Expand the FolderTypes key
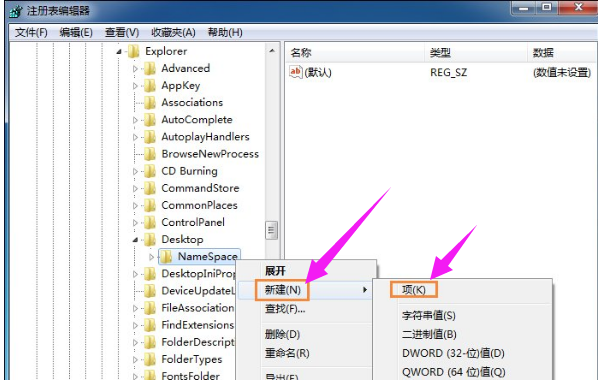598x380 pixels. [135, 359]
